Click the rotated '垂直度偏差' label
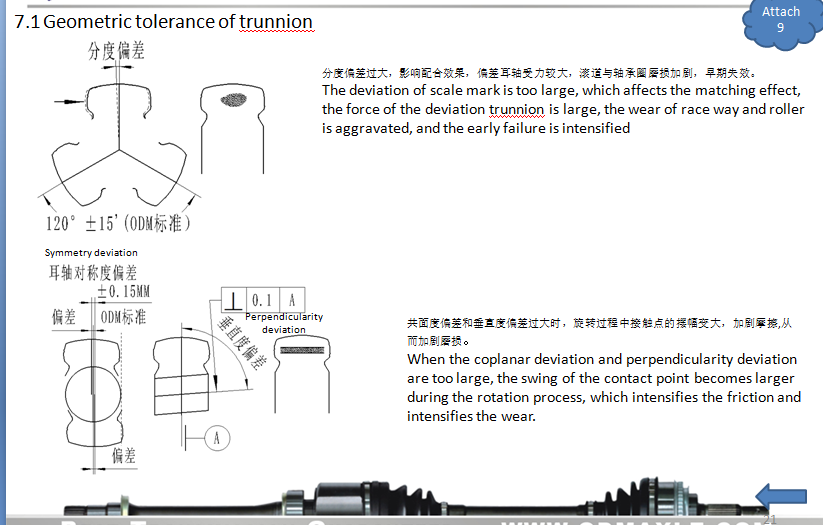Viewport: 823px width, 525px height. click(242, 343)
